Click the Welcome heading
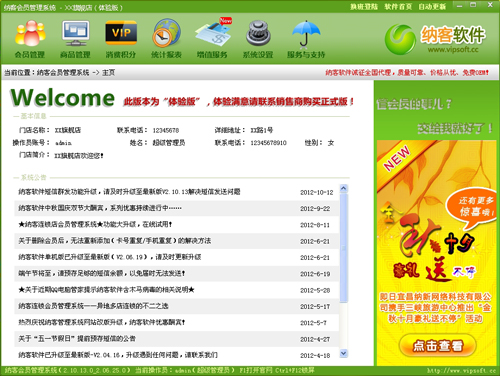This screenshot has height=376, width=500. click(63, 98)
